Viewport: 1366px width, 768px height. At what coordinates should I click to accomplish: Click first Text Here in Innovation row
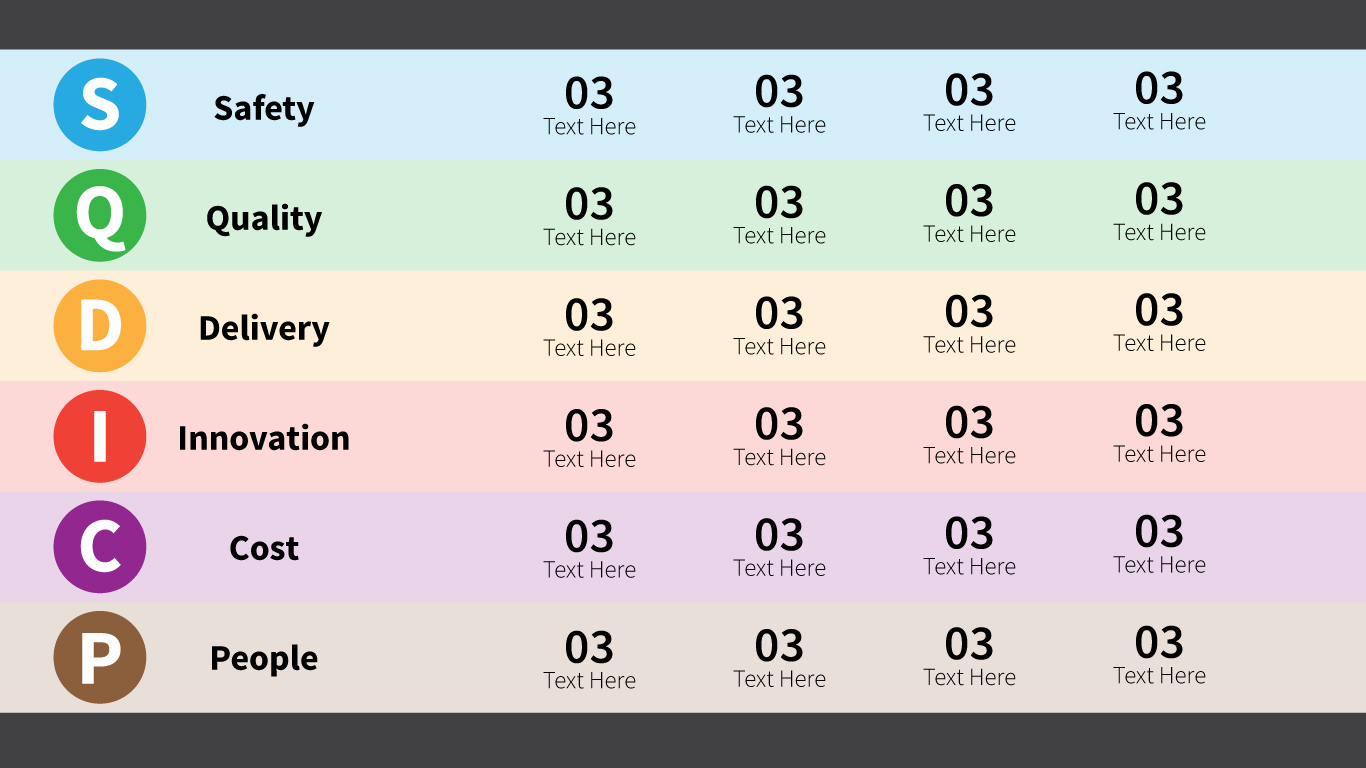click(x=589, y=459)
